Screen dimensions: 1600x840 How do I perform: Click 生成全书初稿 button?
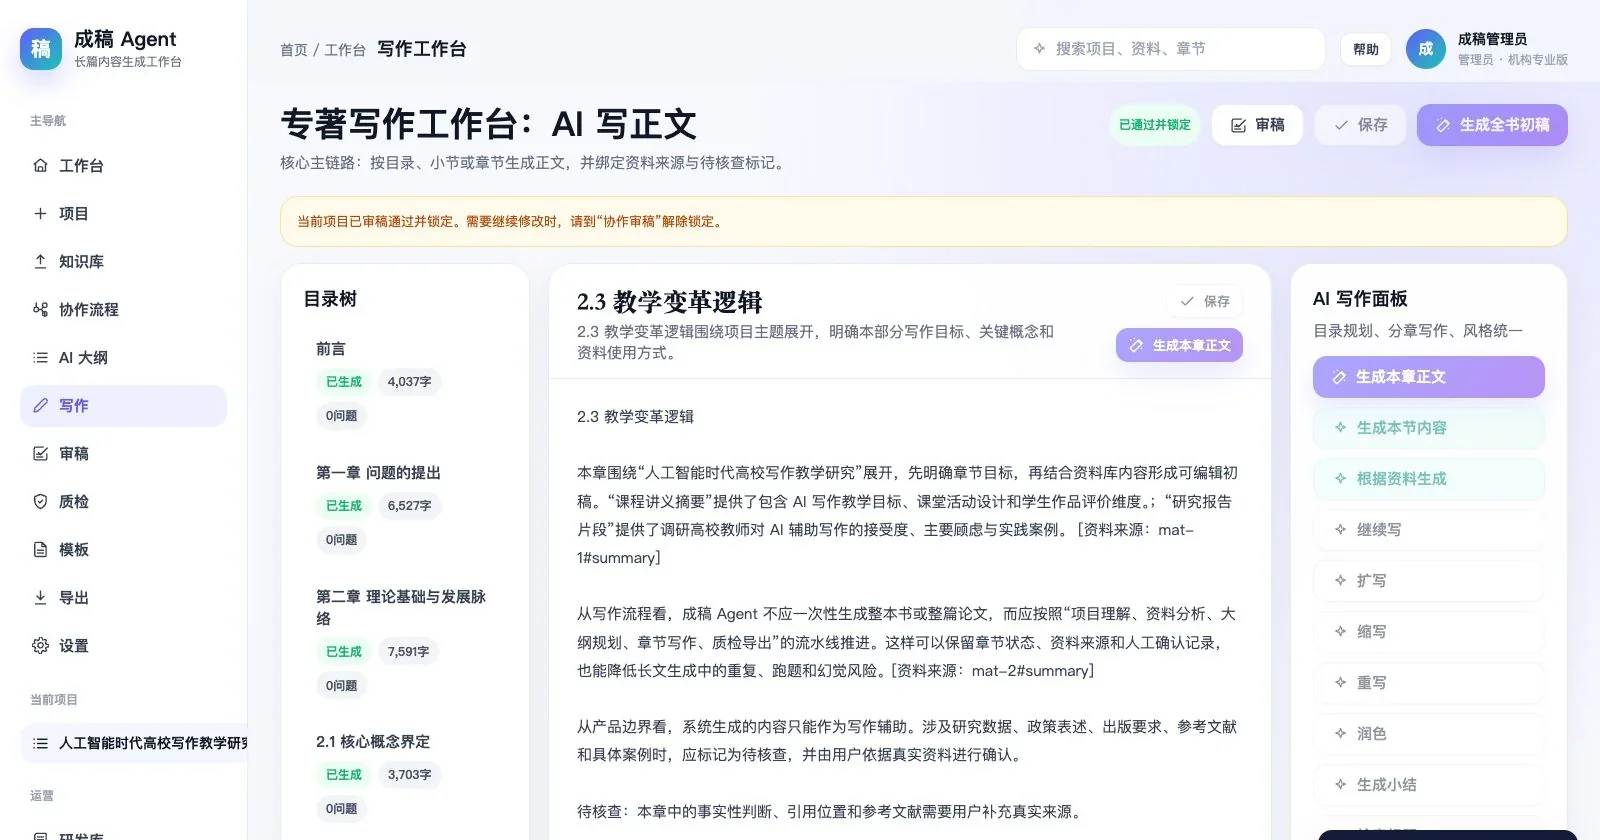pos(1492,125)
